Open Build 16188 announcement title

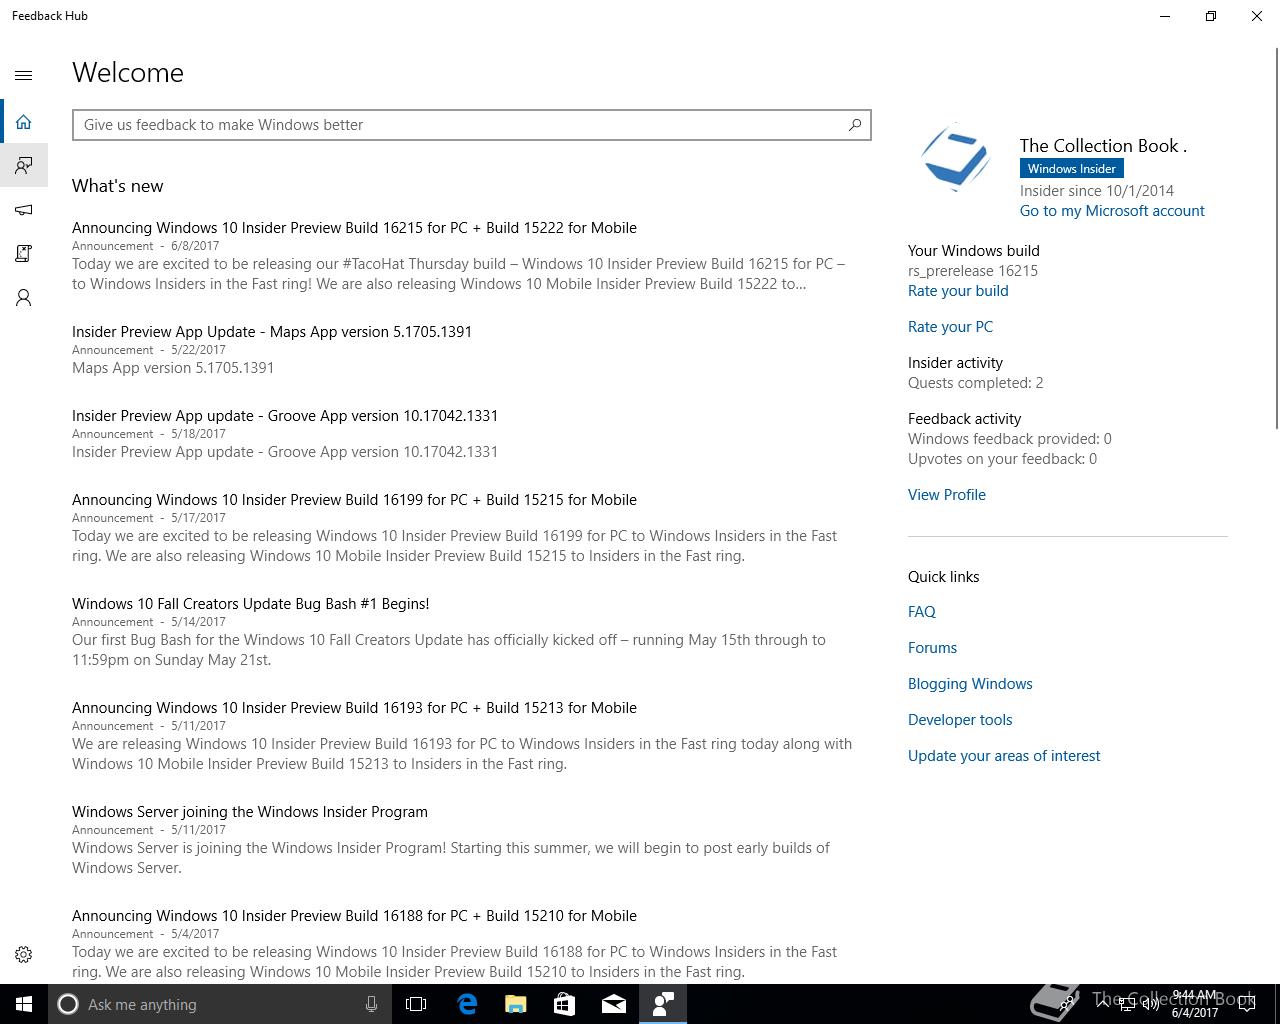pos(354,916)
